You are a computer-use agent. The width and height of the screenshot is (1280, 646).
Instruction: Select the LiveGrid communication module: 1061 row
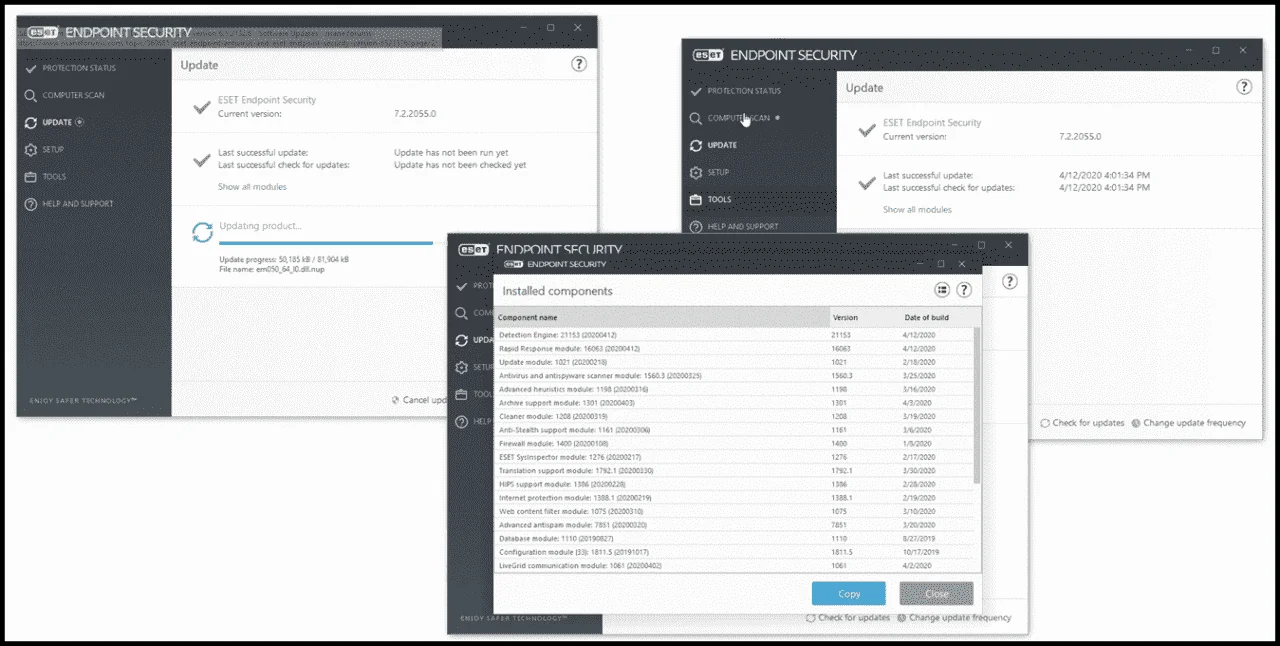[734, 565]
